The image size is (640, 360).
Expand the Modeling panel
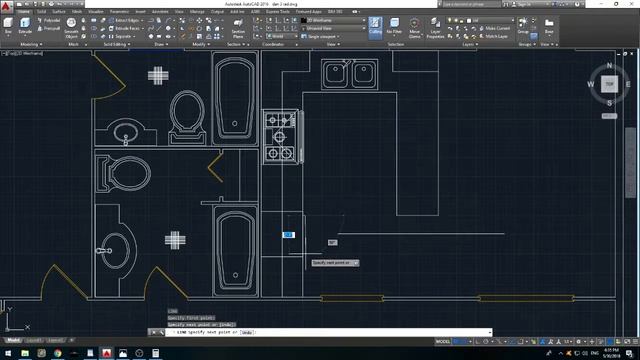coord(31,44)
